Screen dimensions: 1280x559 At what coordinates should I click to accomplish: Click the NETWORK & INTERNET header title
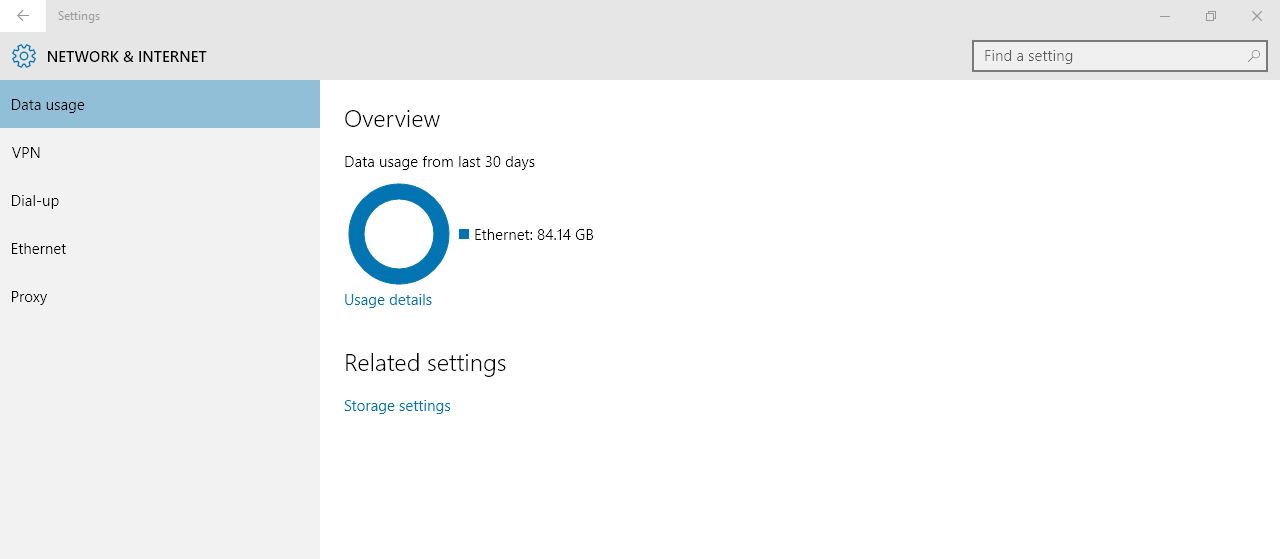pos(126,57)
